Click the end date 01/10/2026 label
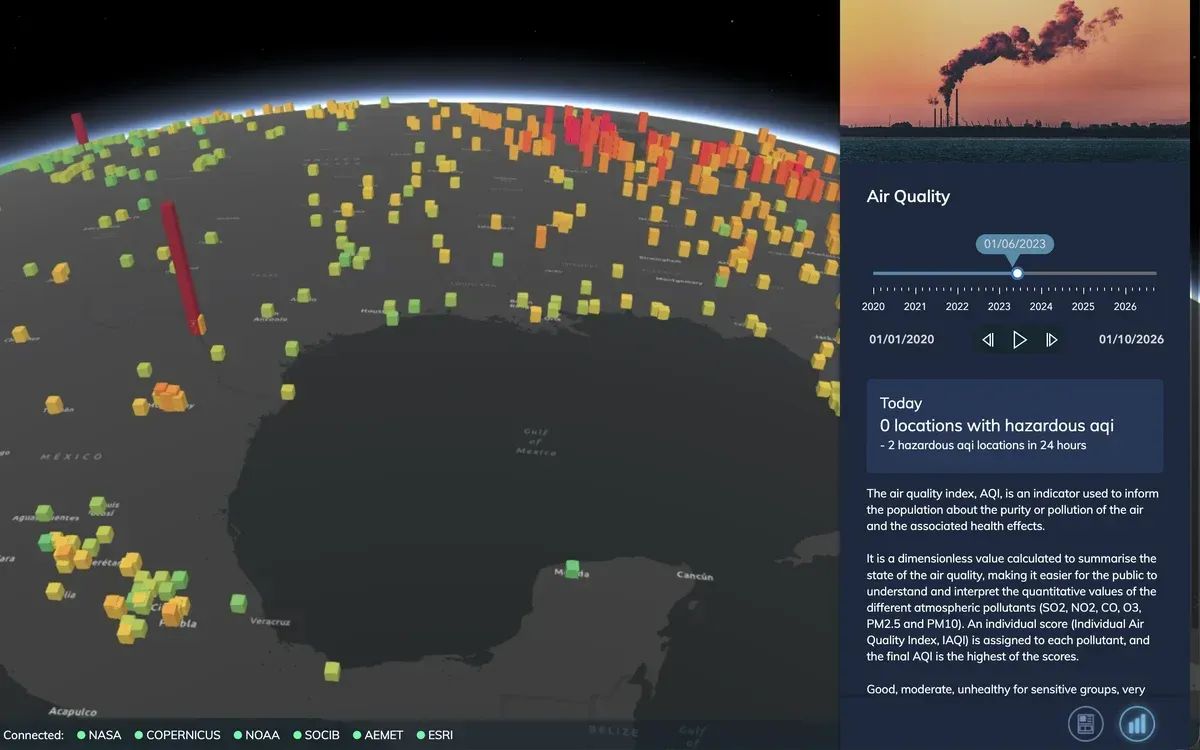The image size is (1200, 750). click(x=1131, y=340)
